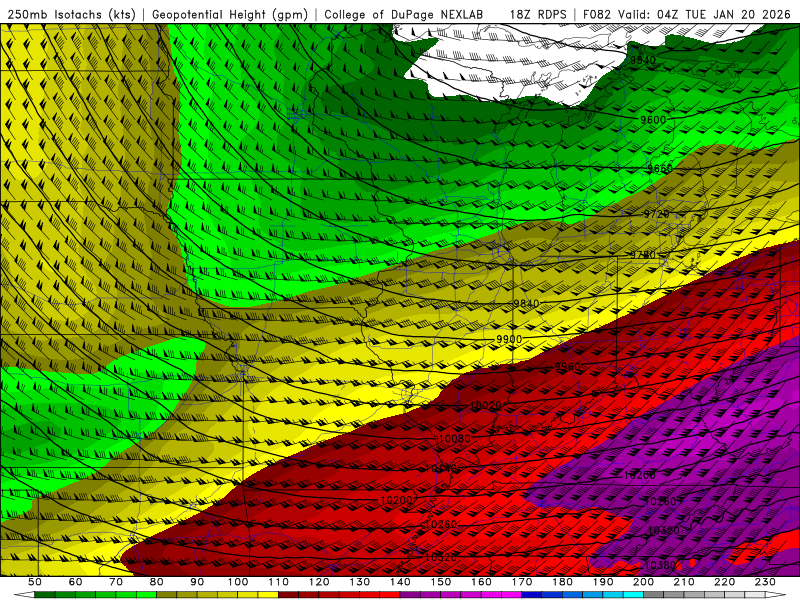Screen dimensions: 800x600
Task: Click the 'Geopotential Height (gpm)' title text
Action: pyautogui.click(x=230, y=14)
